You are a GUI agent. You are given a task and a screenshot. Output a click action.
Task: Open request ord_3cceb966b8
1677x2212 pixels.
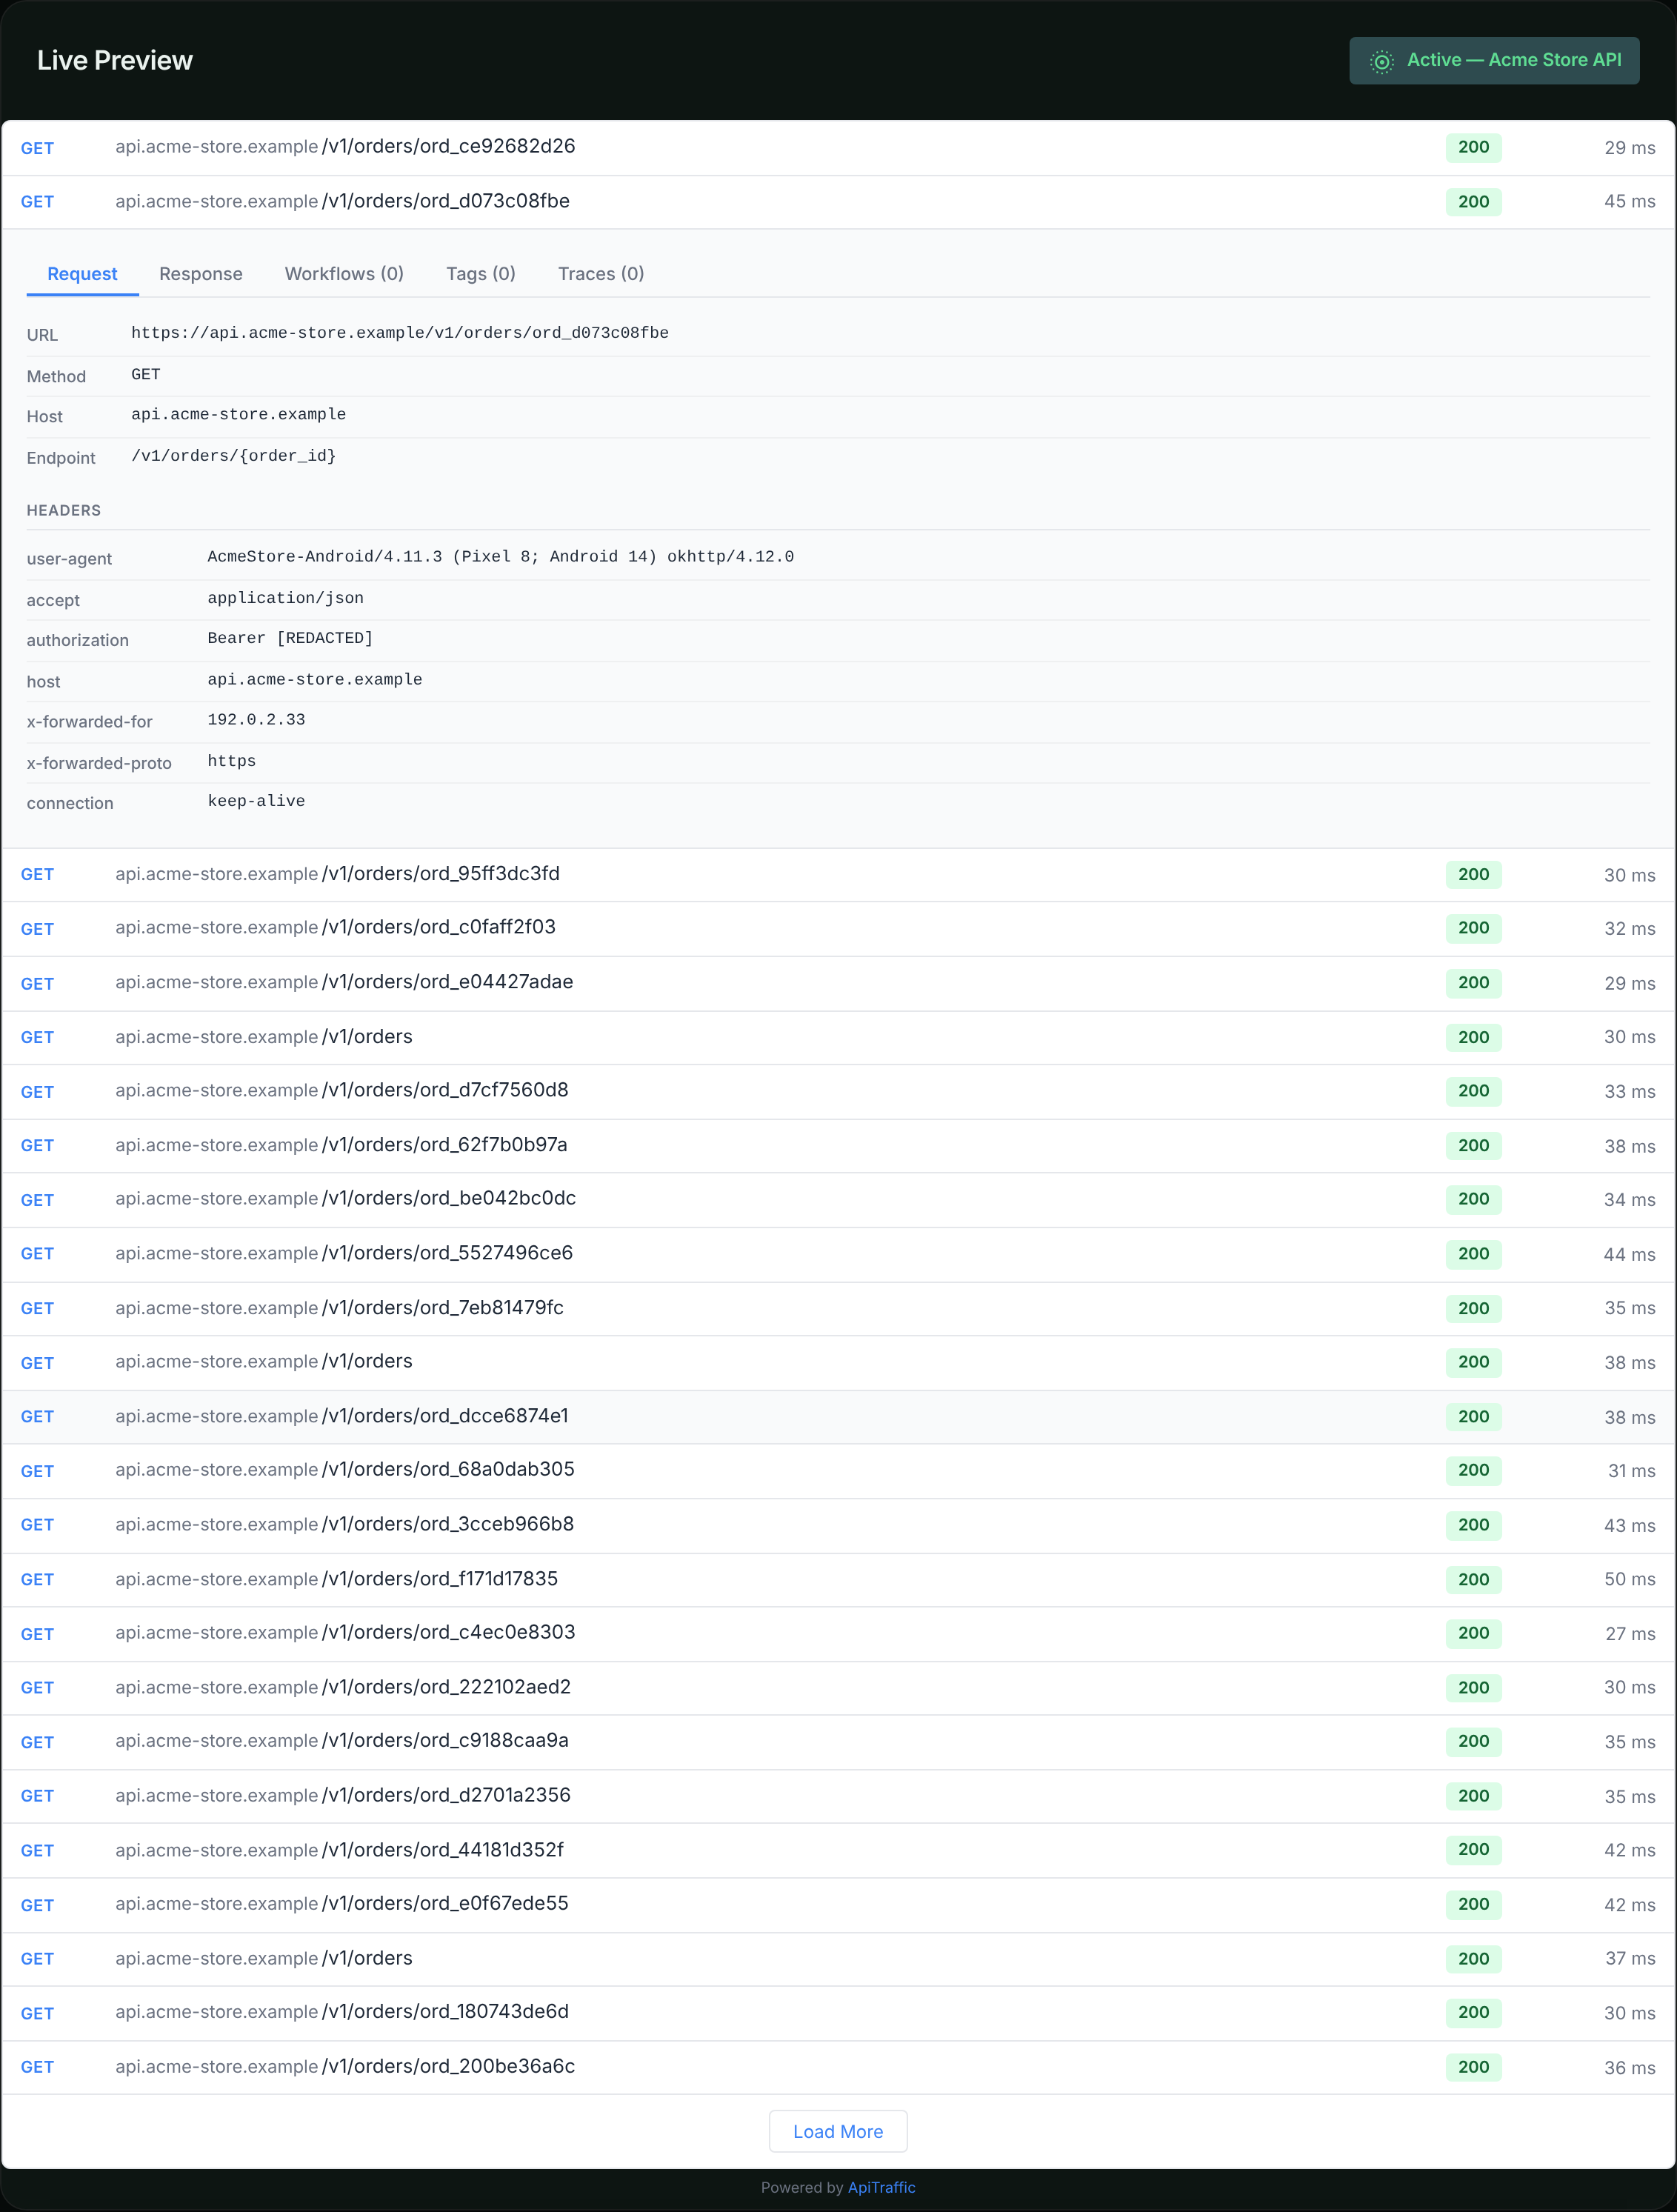coord(838,1525)
